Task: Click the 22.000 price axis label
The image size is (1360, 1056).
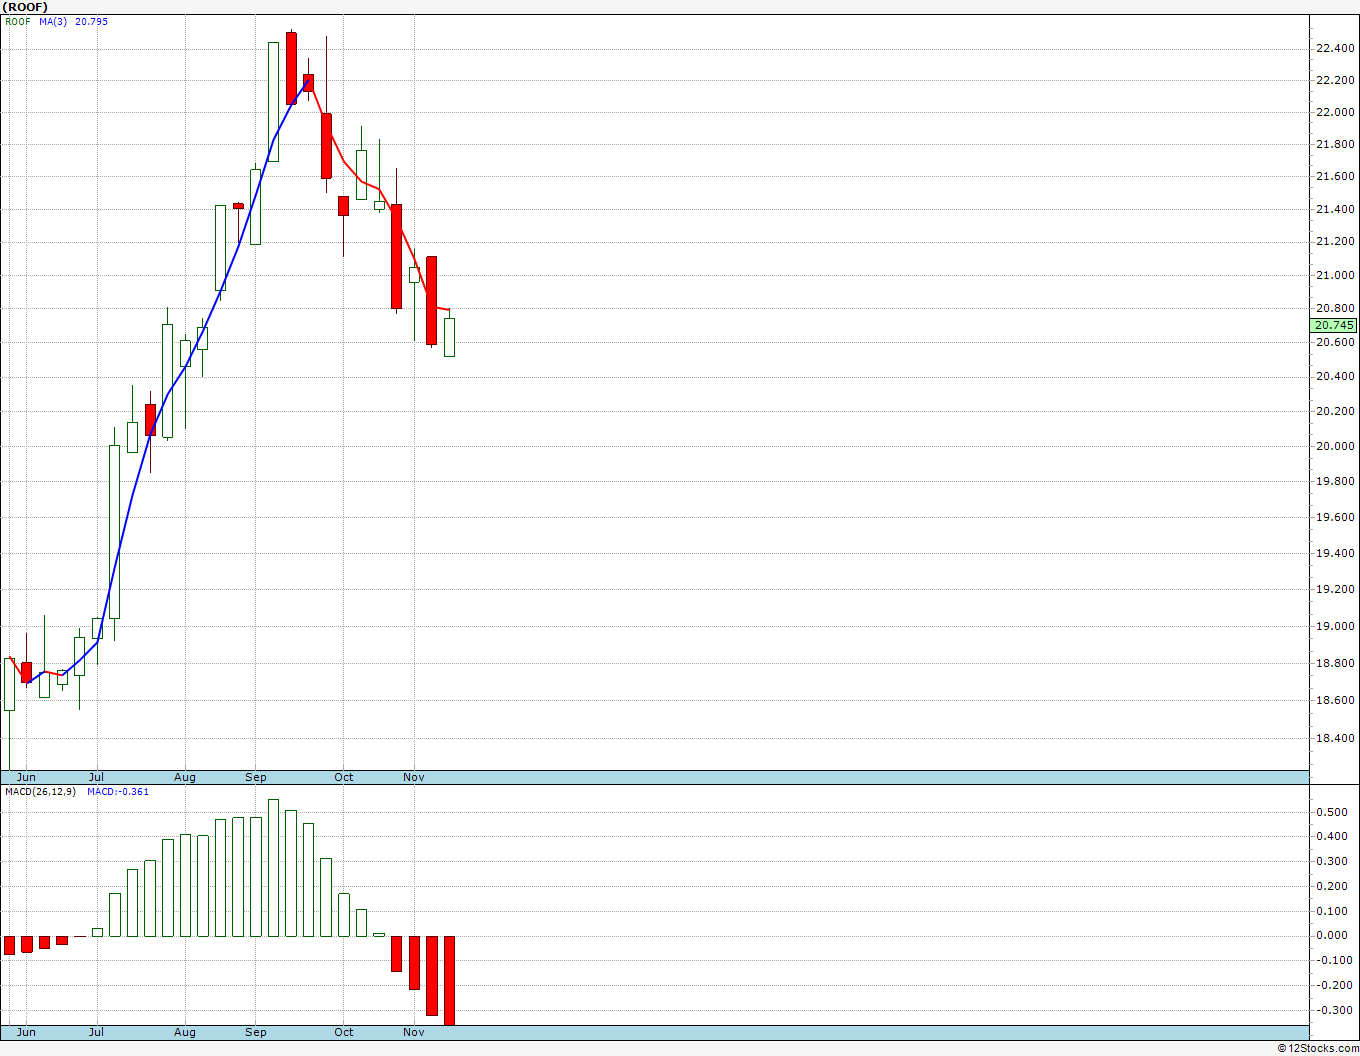Action: [1335, 112]
